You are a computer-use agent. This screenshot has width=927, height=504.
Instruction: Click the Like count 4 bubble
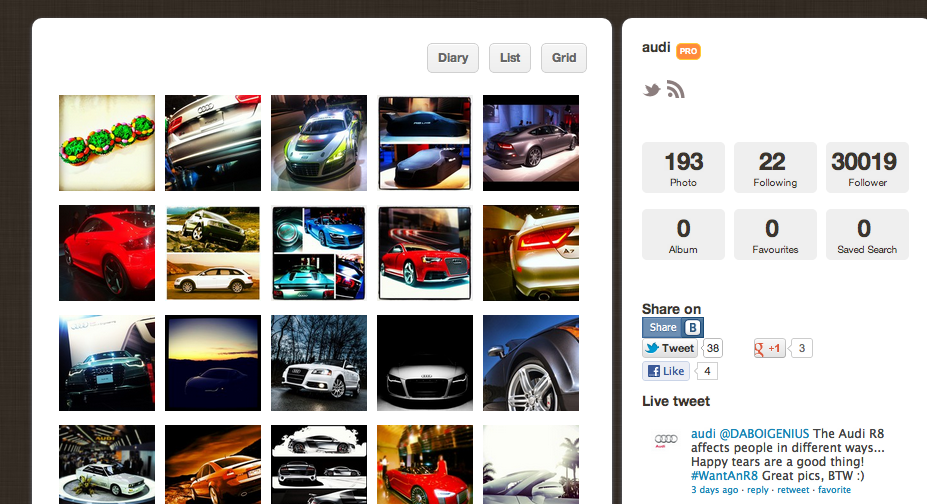point(707,371)
